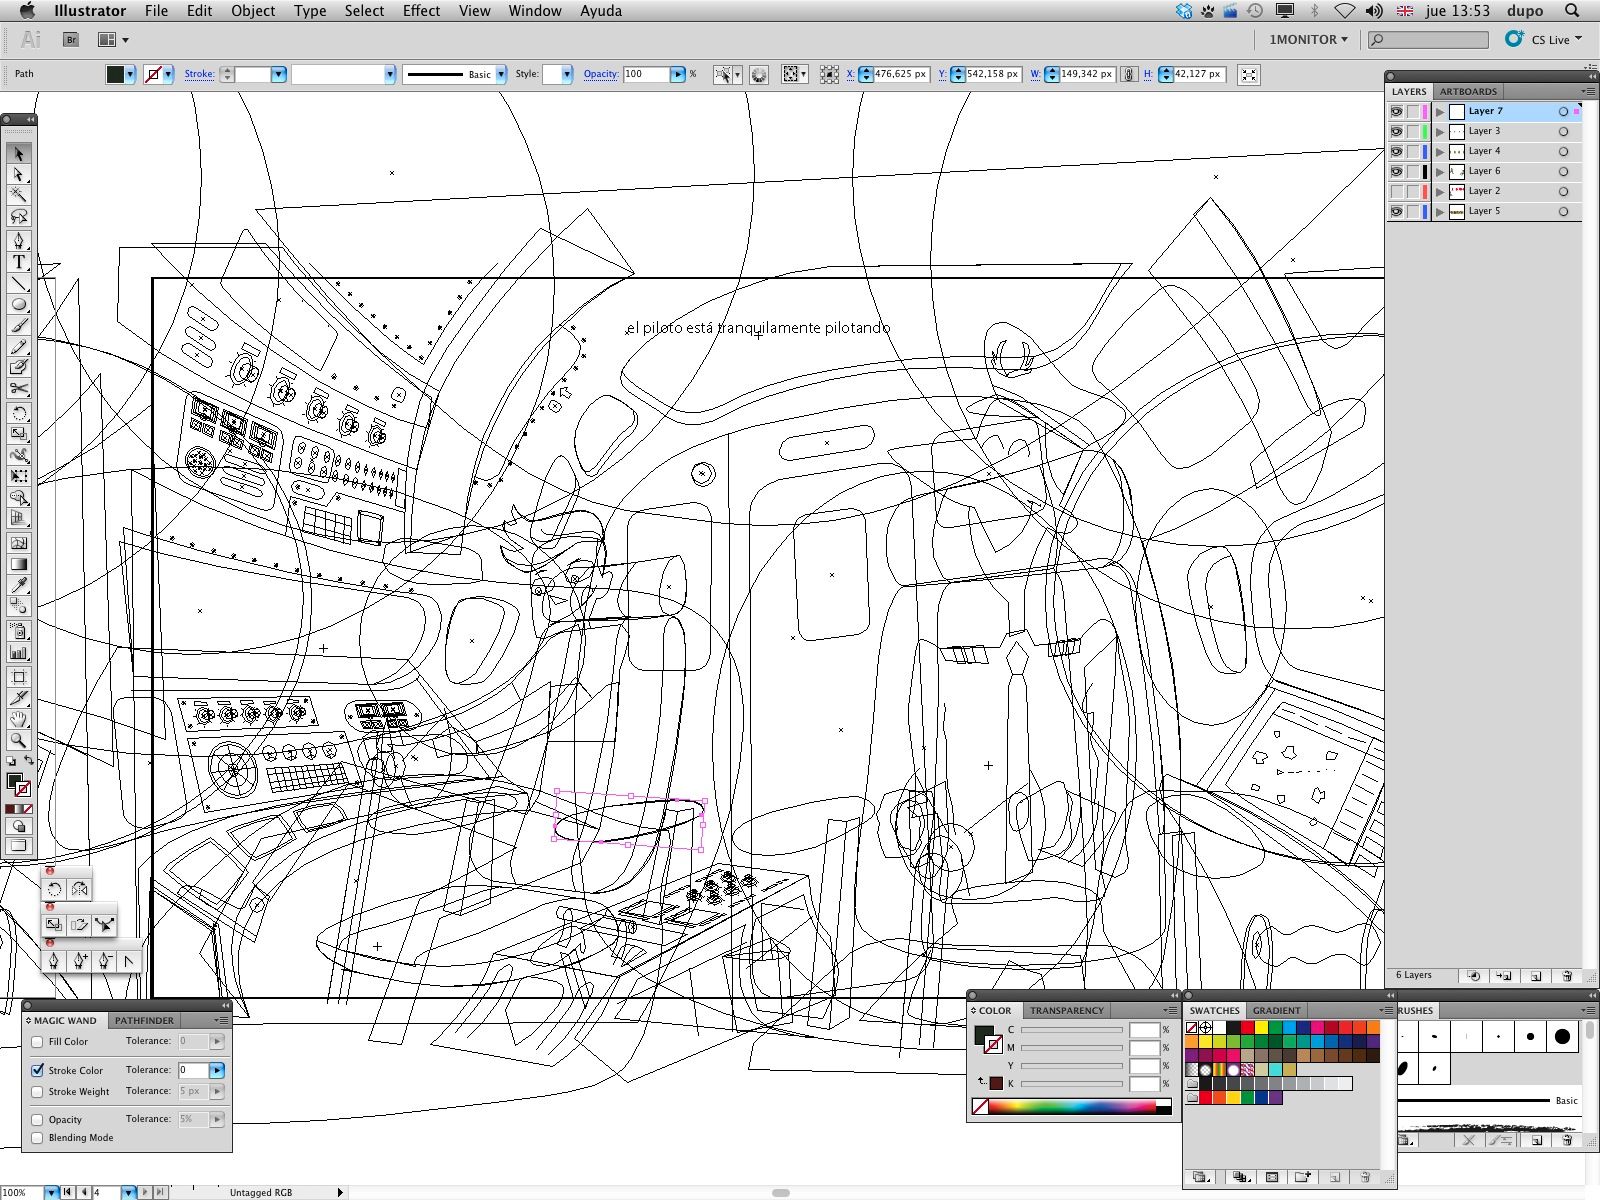Uncheck the Stroke Color checkbox
Screen dimensions: 1600x1200
pyautogui.click(x=38, y=1070)
